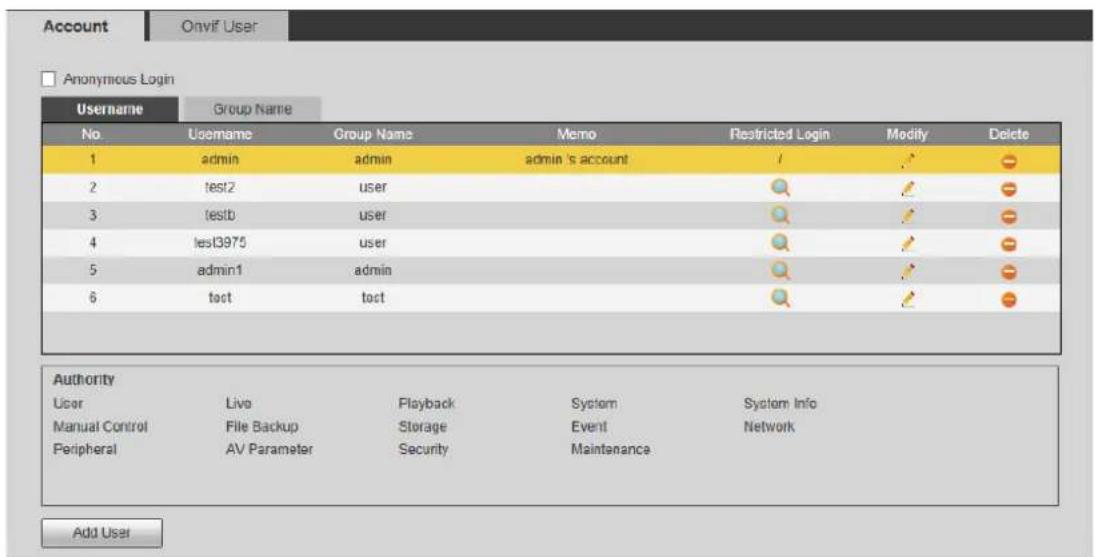
Task: Click the memo "admin 's account"
Action: (x=576, y=160)
